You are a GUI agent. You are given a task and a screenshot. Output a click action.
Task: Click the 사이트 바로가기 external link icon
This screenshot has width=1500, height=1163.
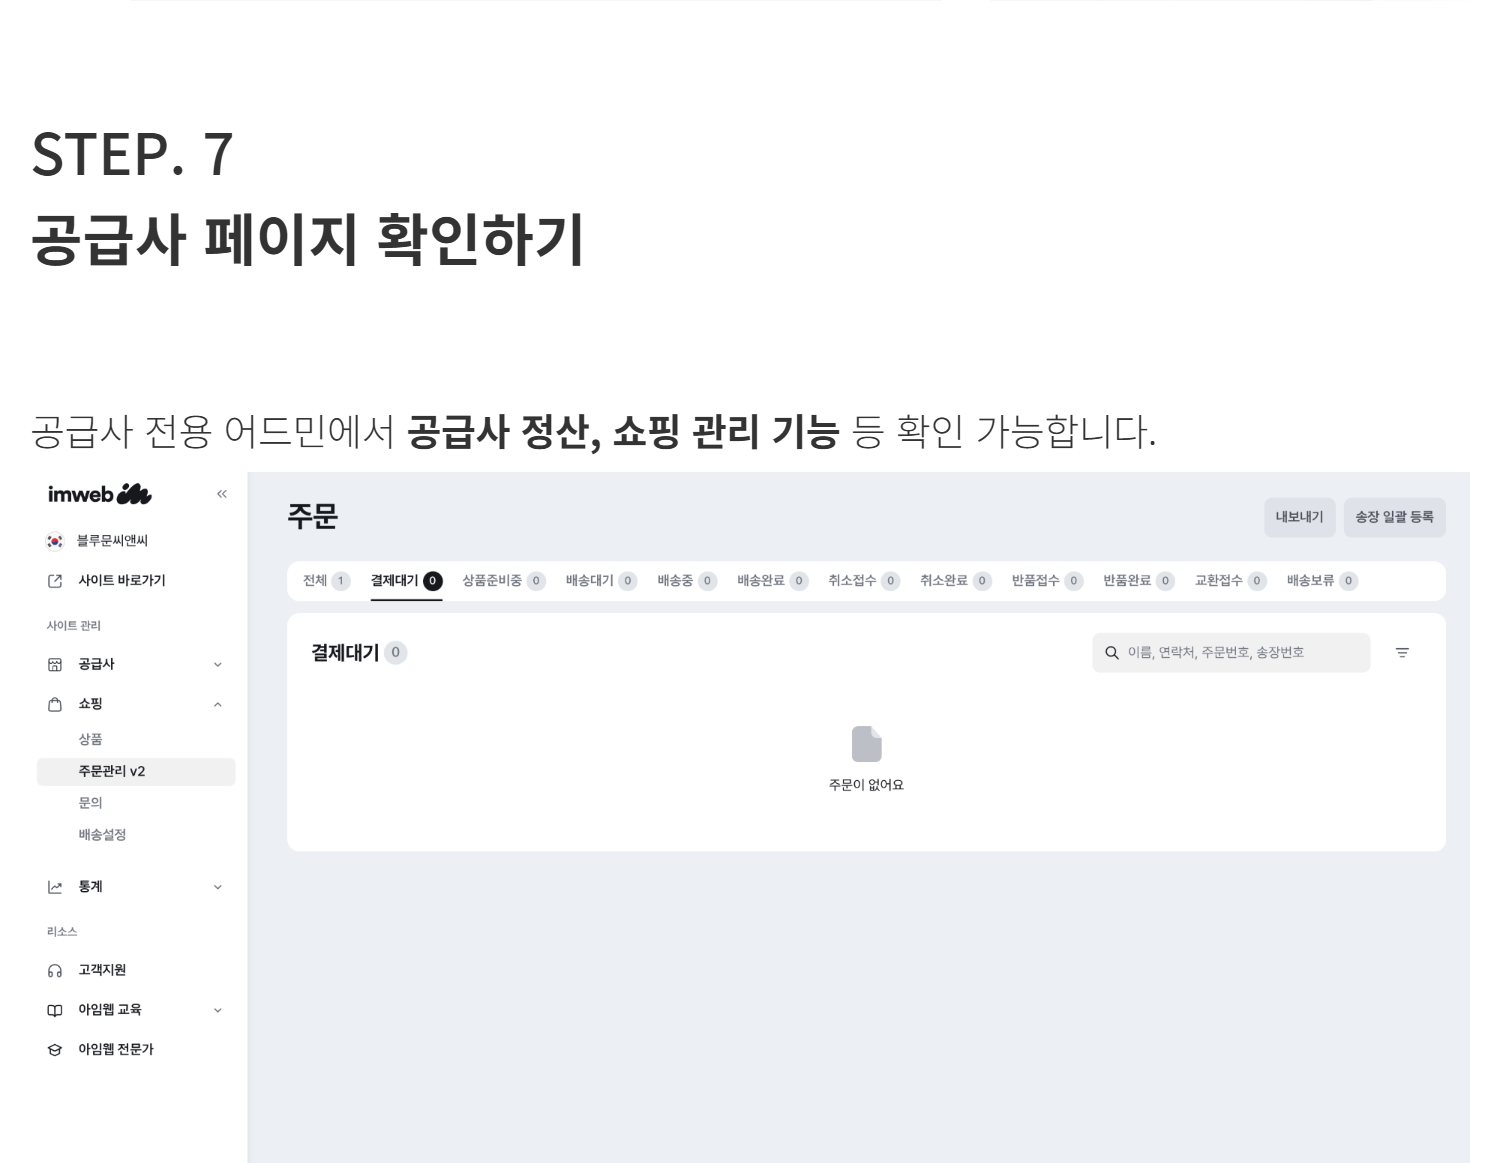(x=55, y=581)
